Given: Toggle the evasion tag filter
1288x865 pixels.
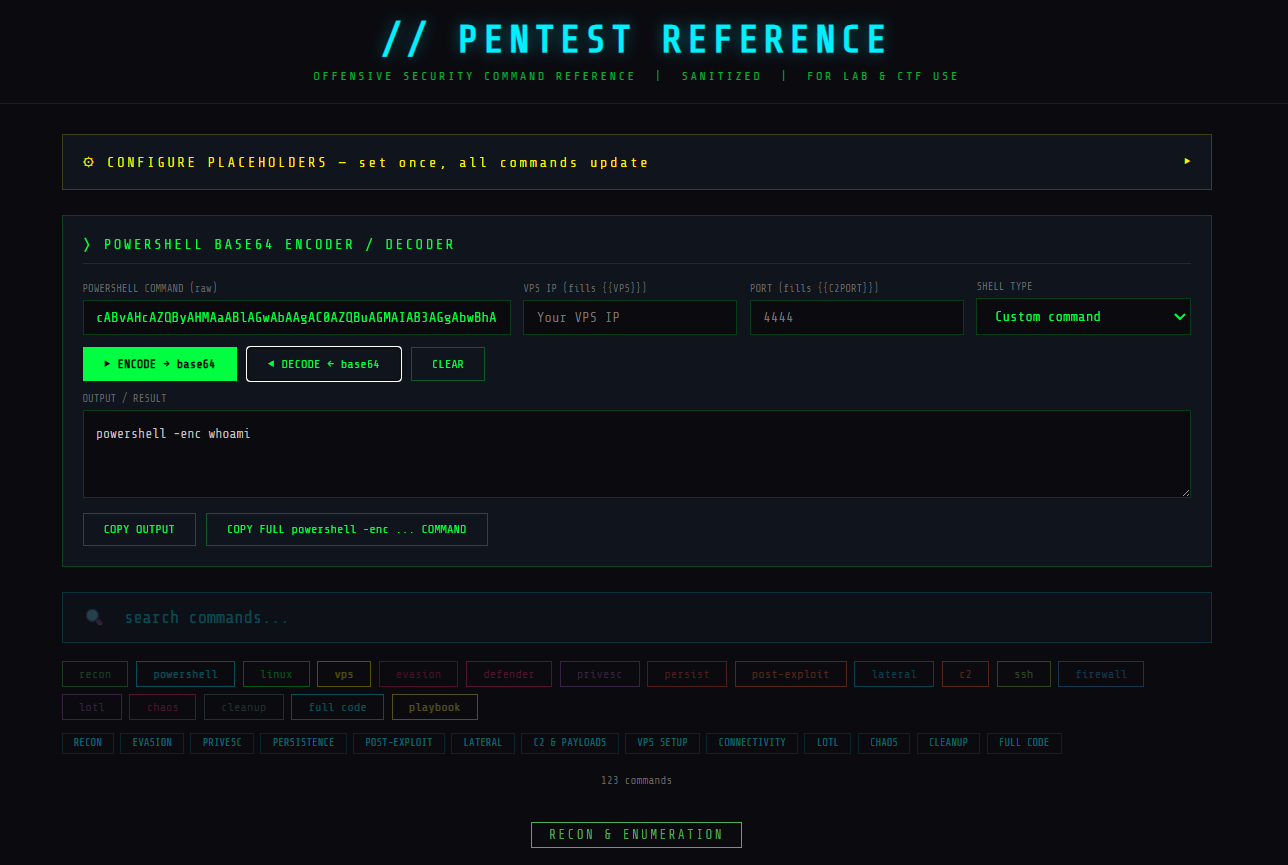Looking at the screenshot, I should [x=418, y=674].
